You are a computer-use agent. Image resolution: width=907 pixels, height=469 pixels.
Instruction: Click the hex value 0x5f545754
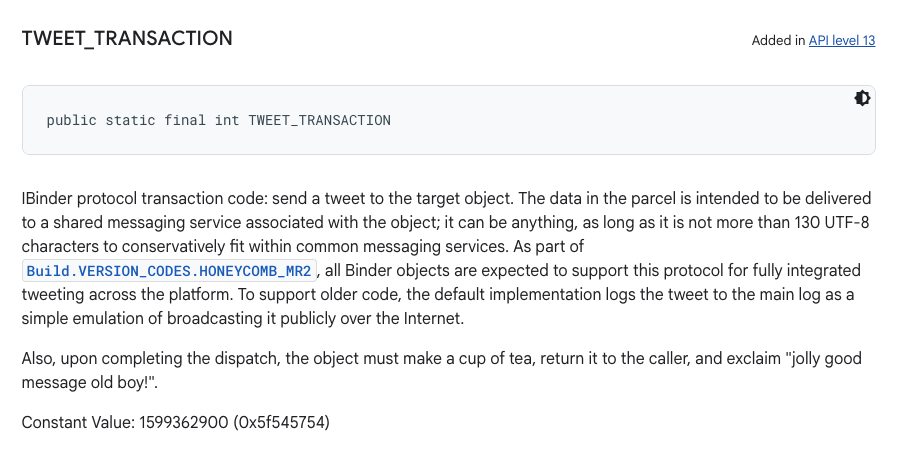pyautogui.click(x=282, y=422)
